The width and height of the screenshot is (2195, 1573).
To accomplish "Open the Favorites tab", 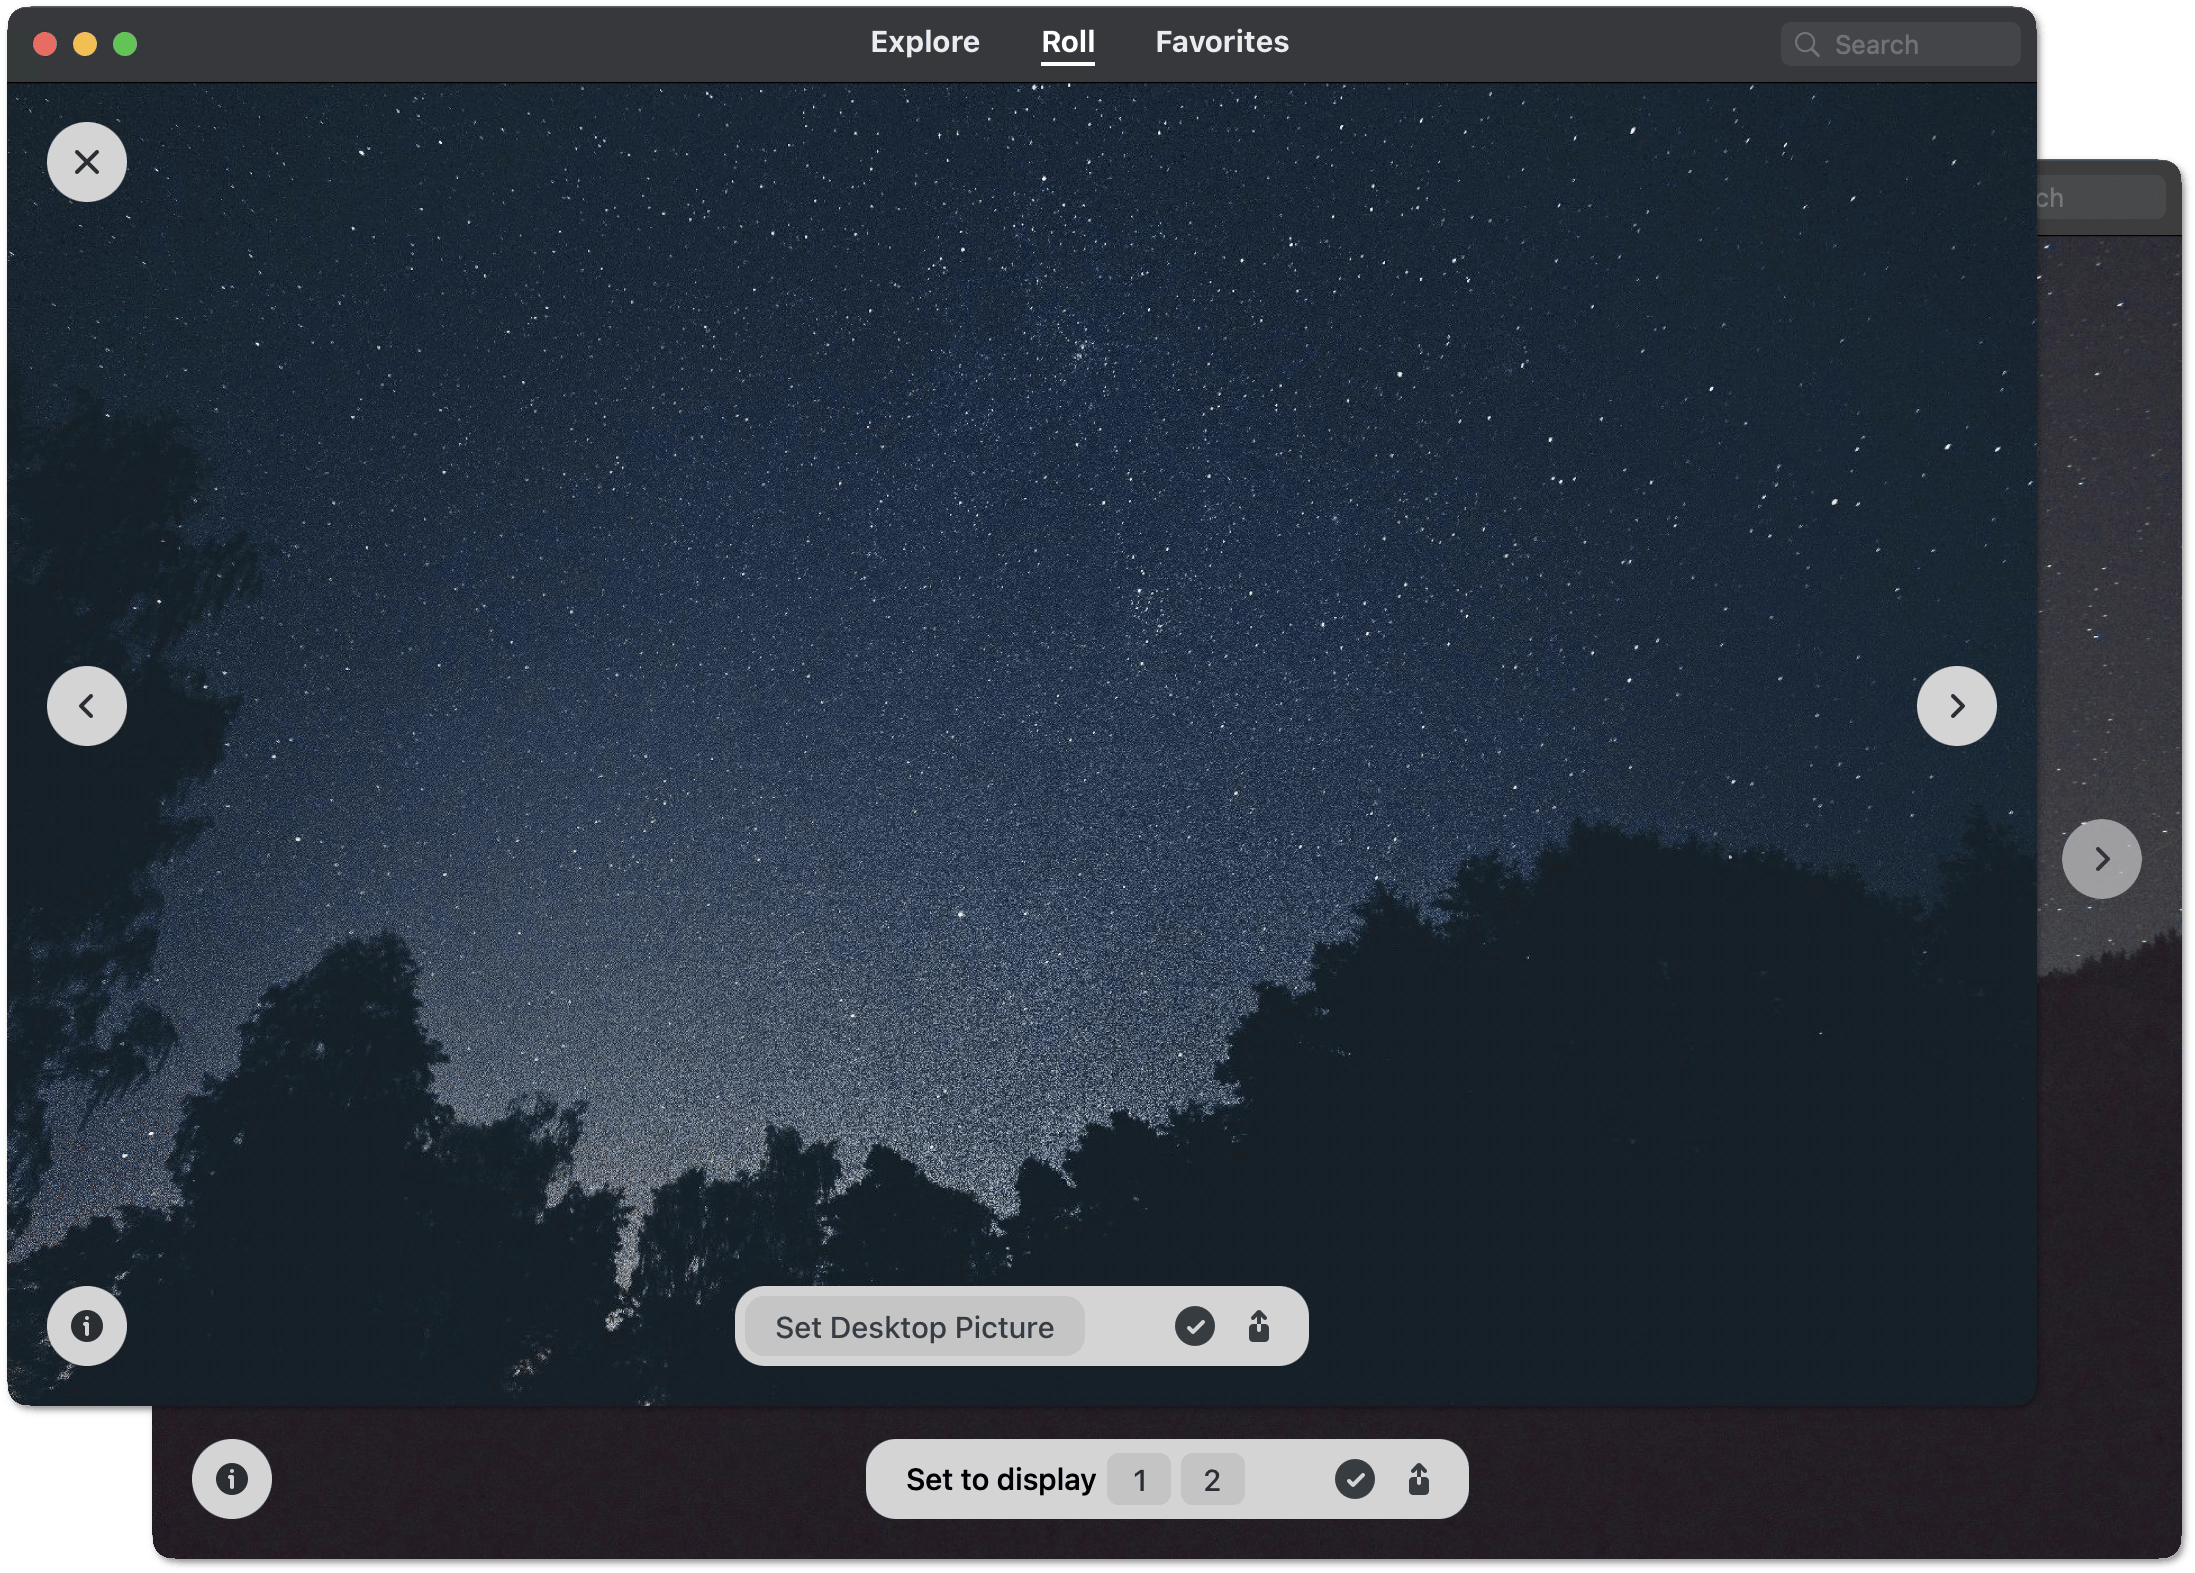I will [x=1221, y=42].
